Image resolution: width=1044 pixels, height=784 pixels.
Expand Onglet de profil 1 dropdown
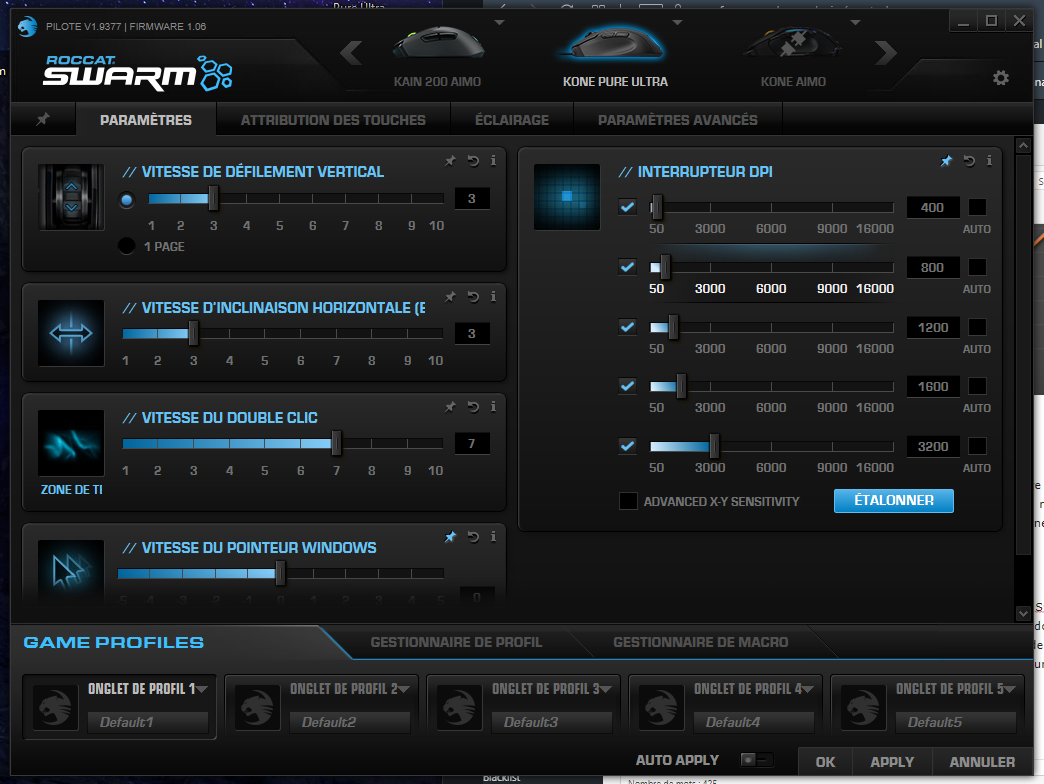click(x=202, y=688)
